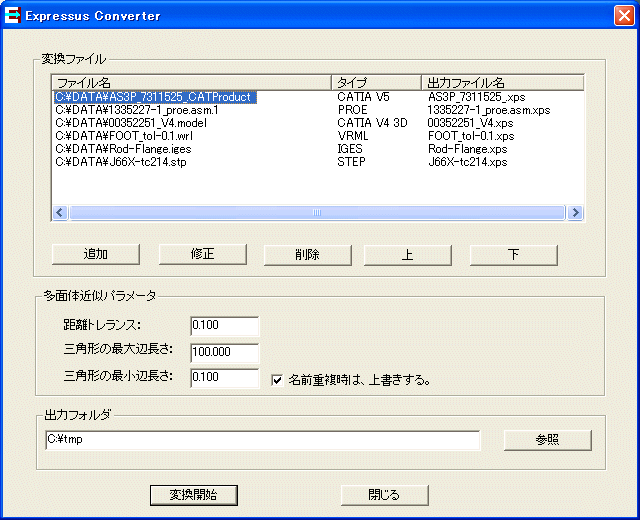Click the 距離トレランス input field

pyautogui.click(x=224, y=326)
